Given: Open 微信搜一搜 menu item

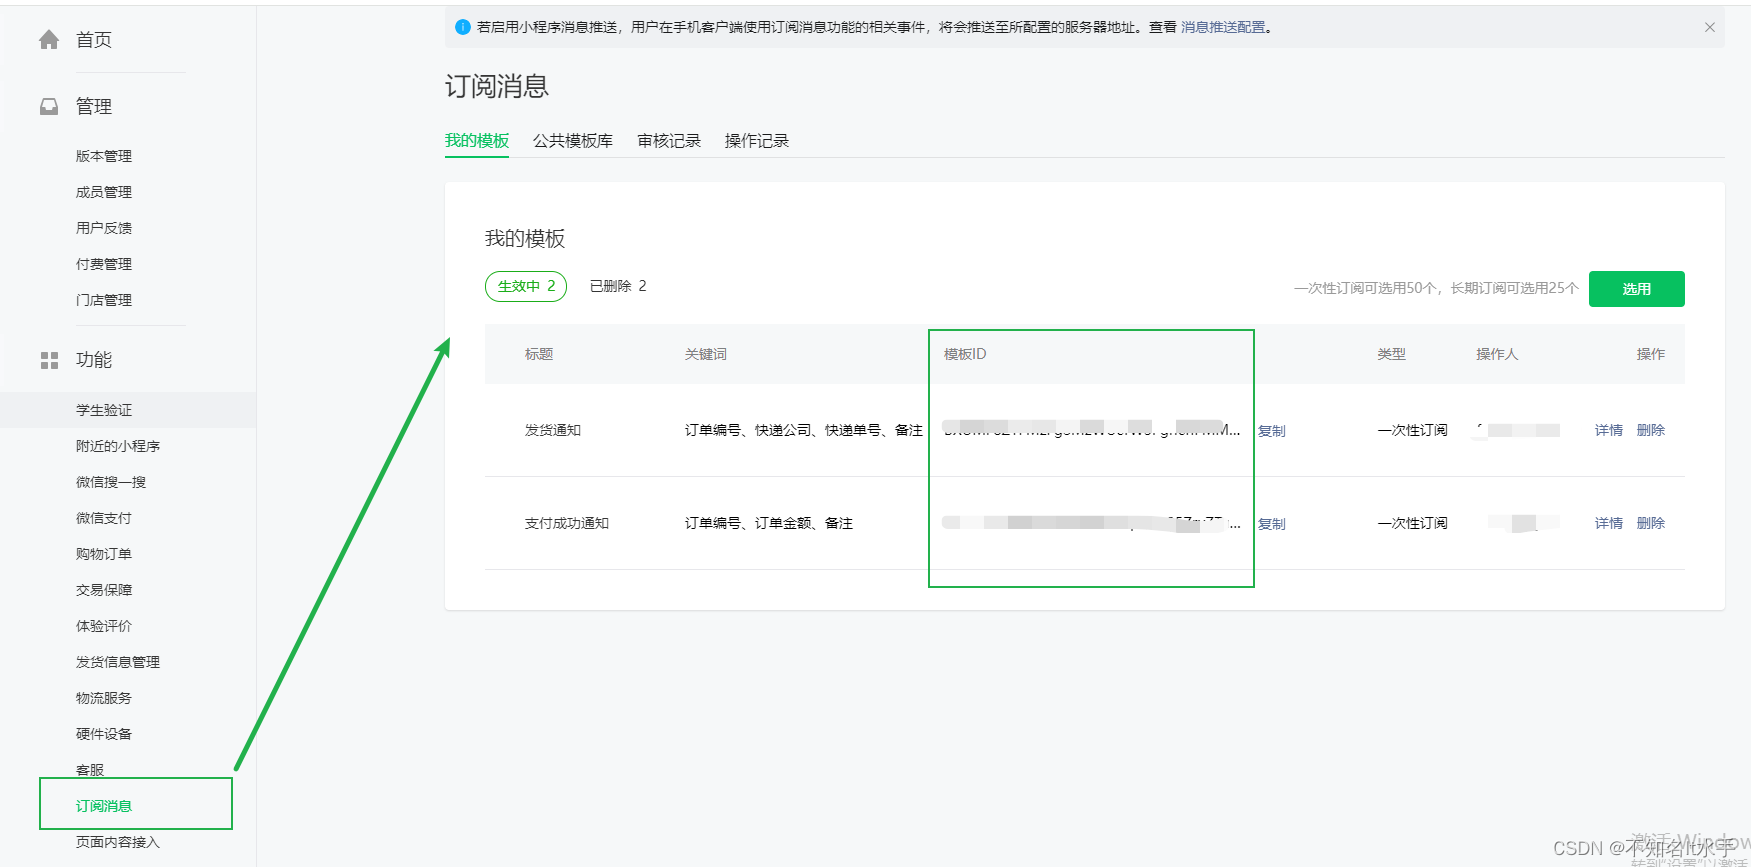Looking at the screenshot, I should 111,482.
